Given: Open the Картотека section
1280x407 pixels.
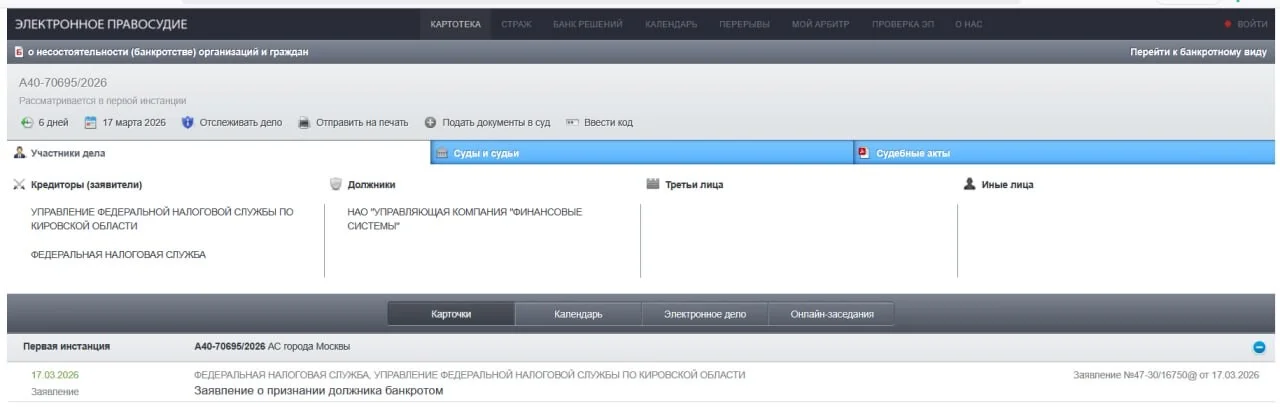Looking at the screenshot, I should click(x=455, y=24).
